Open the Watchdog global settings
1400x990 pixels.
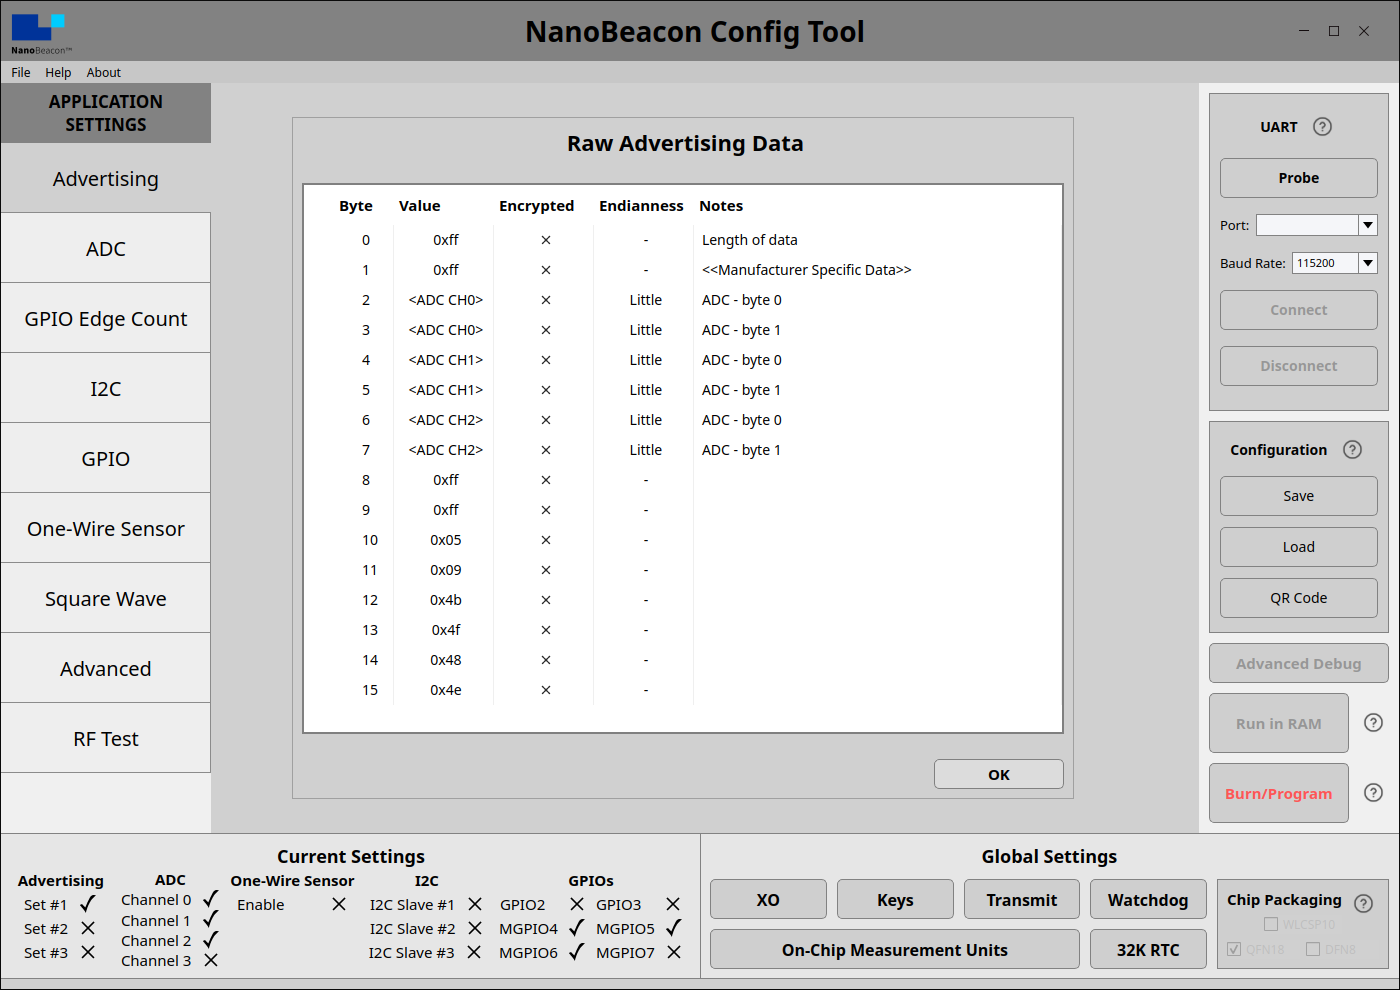(x=1148, y=899)
